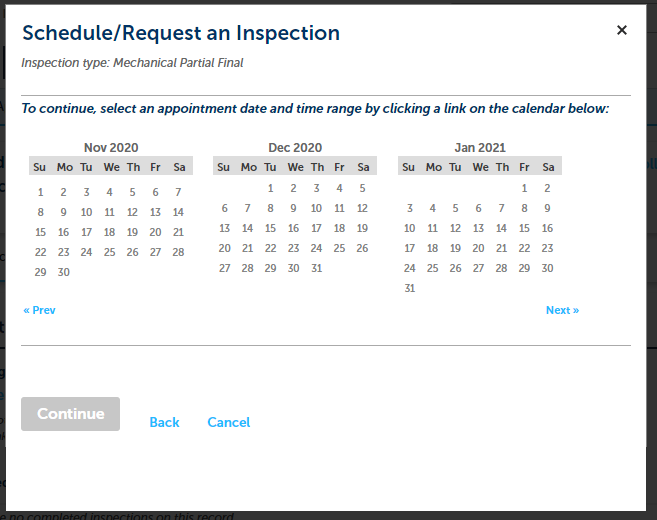Advance calendar using Next link

pos(562,310)
